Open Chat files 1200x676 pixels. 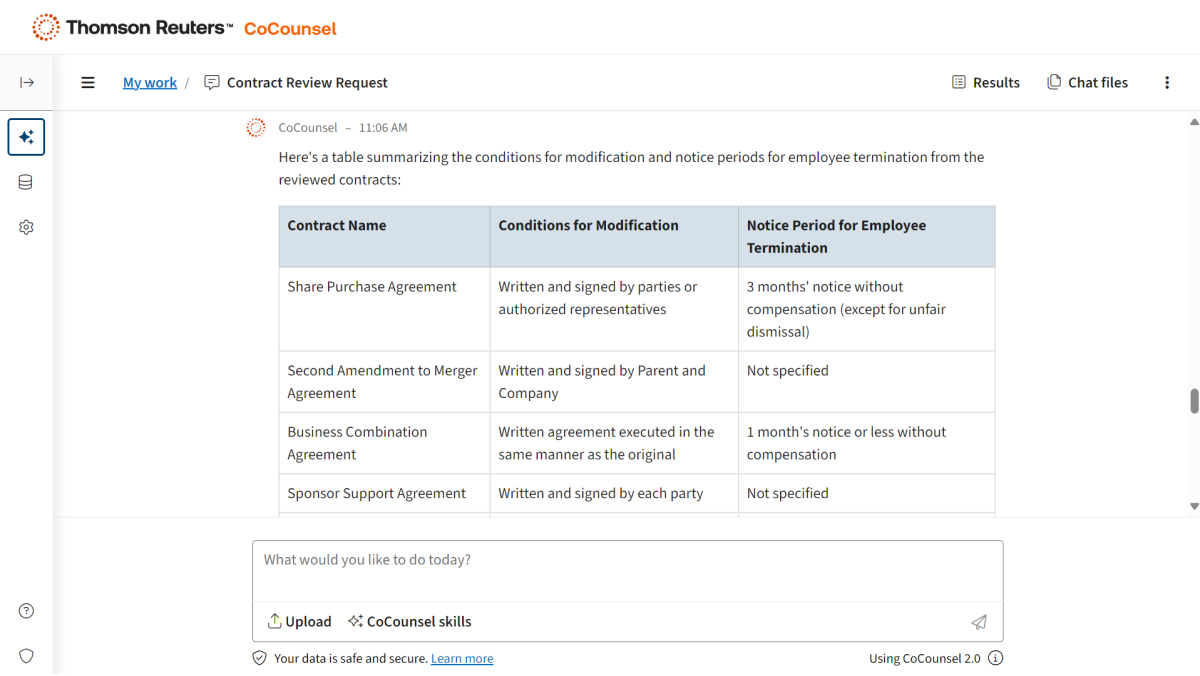pyautogui.click(x=1087, y=83)
